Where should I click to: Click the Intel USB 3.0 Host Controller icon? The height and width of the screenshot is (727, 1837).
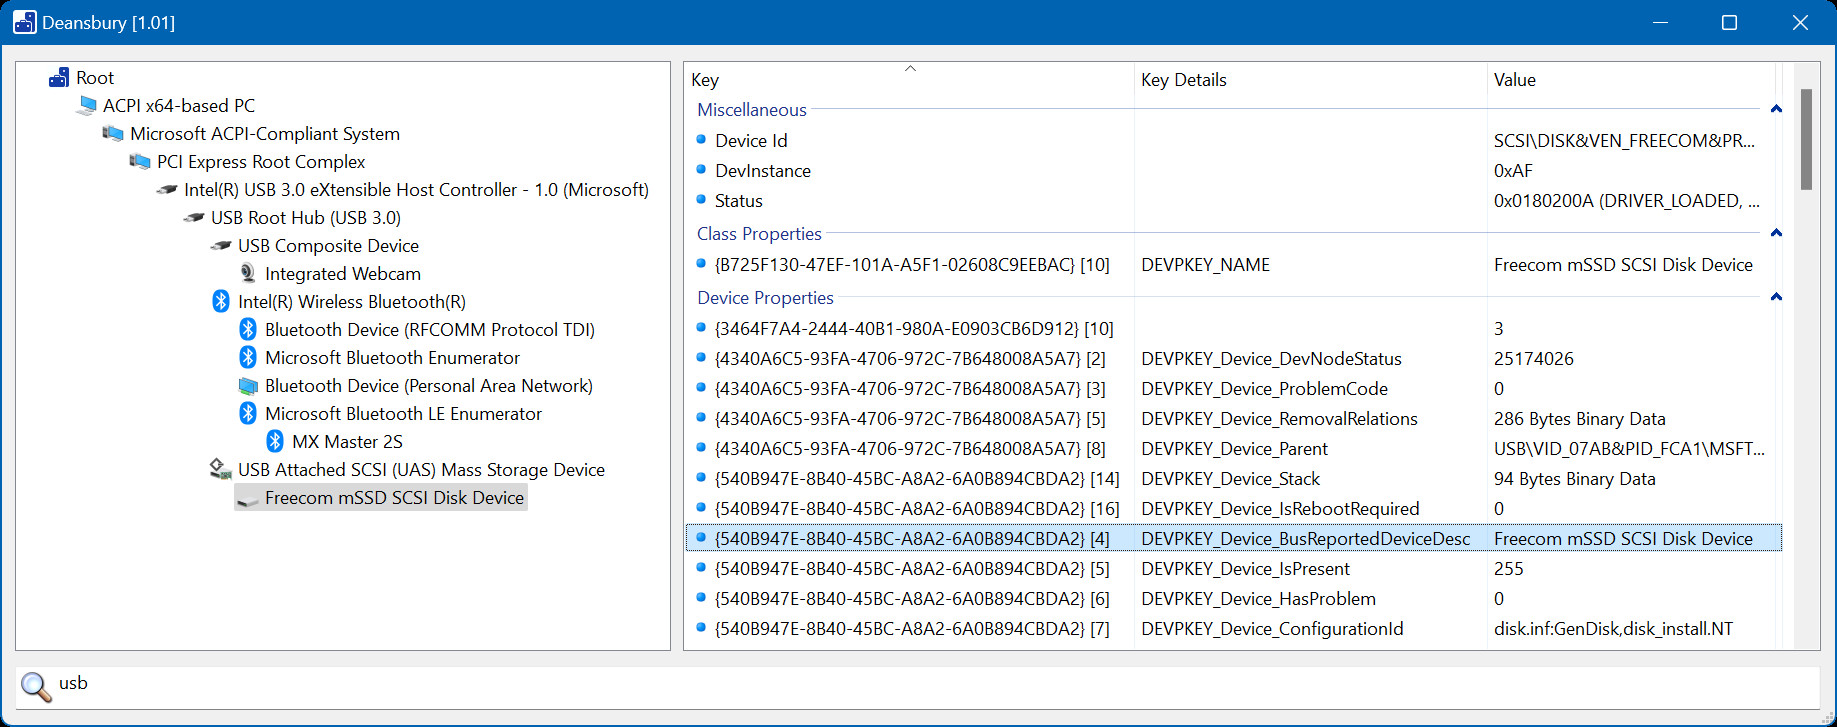[x=167, y=190]
